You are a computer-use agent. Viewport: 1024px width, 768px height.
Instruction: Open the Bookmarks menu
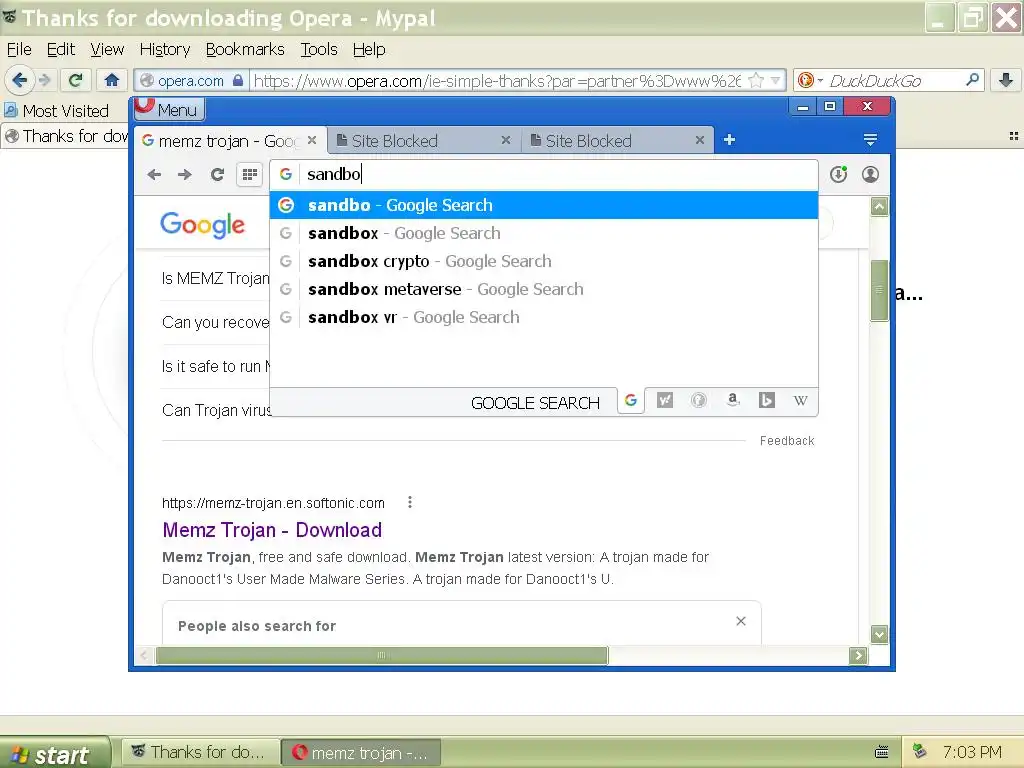[x=245, y=50]
